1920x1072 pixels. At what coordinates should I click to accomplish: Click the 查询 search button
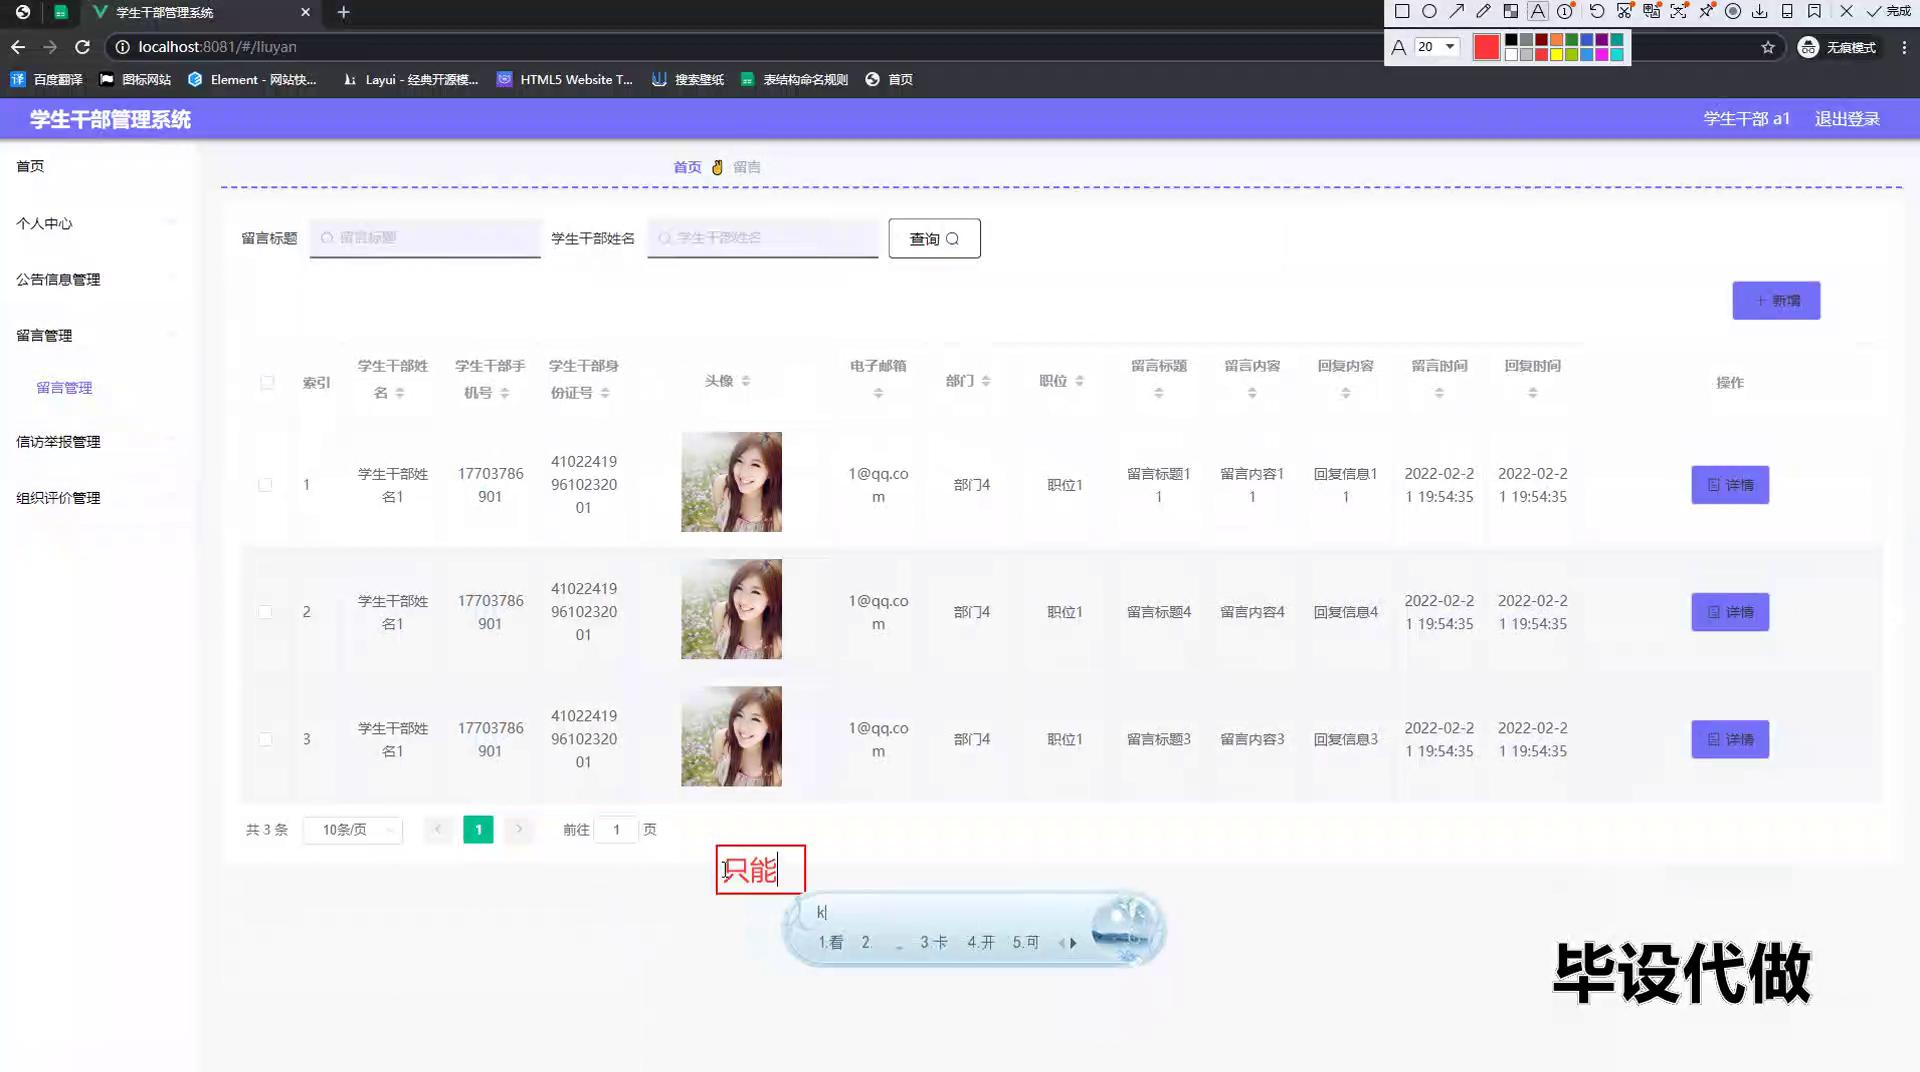click(934, 238)
